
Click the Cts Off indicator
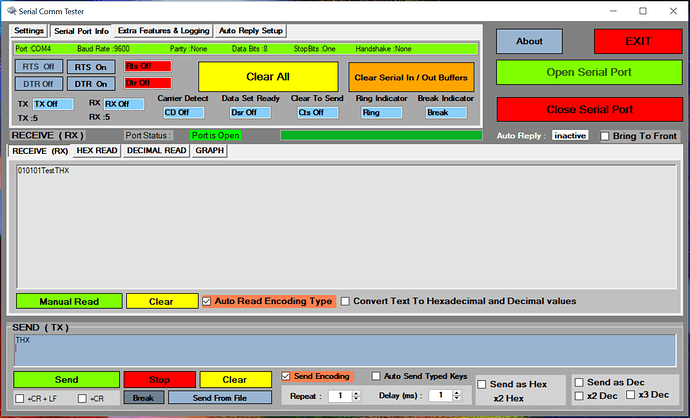[318, 113]
